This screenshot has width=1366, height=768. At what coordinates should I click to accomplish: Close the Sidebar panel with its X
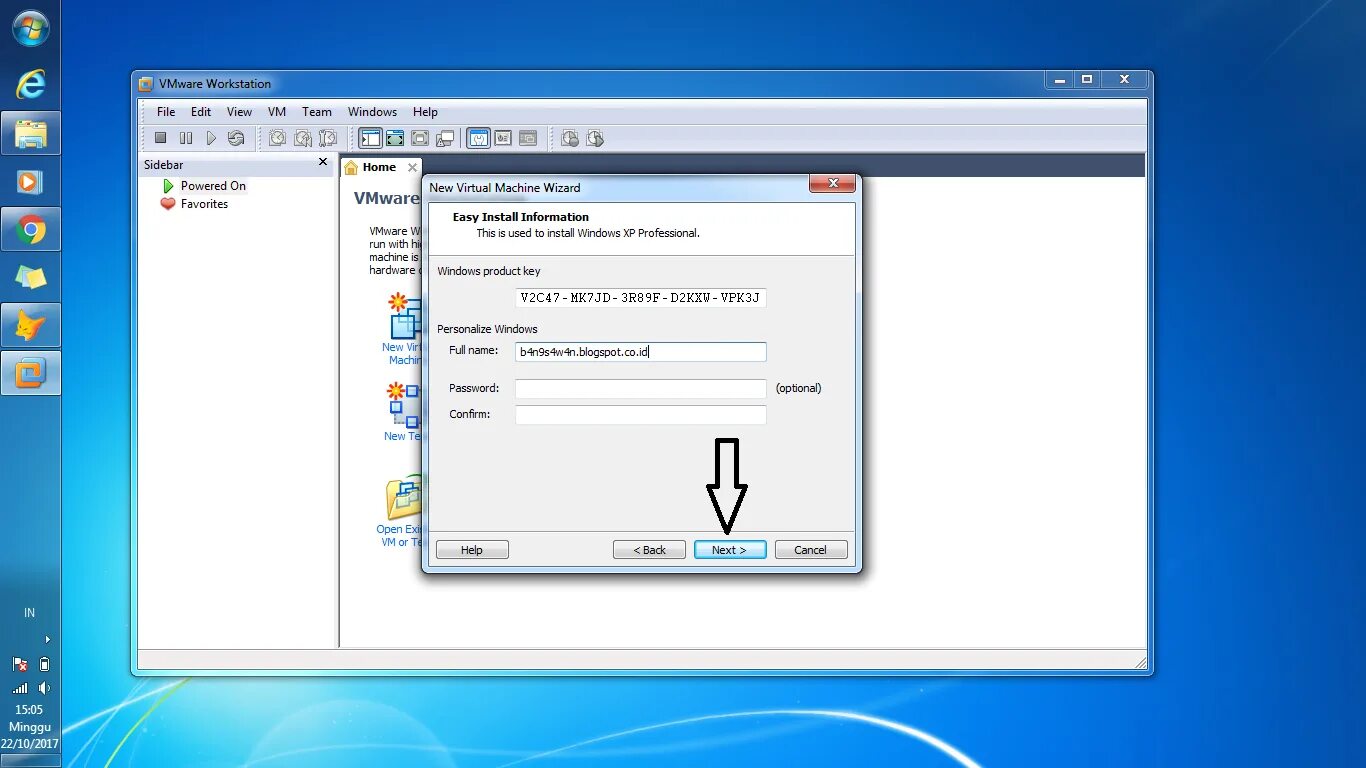click(x=323, y=162)
